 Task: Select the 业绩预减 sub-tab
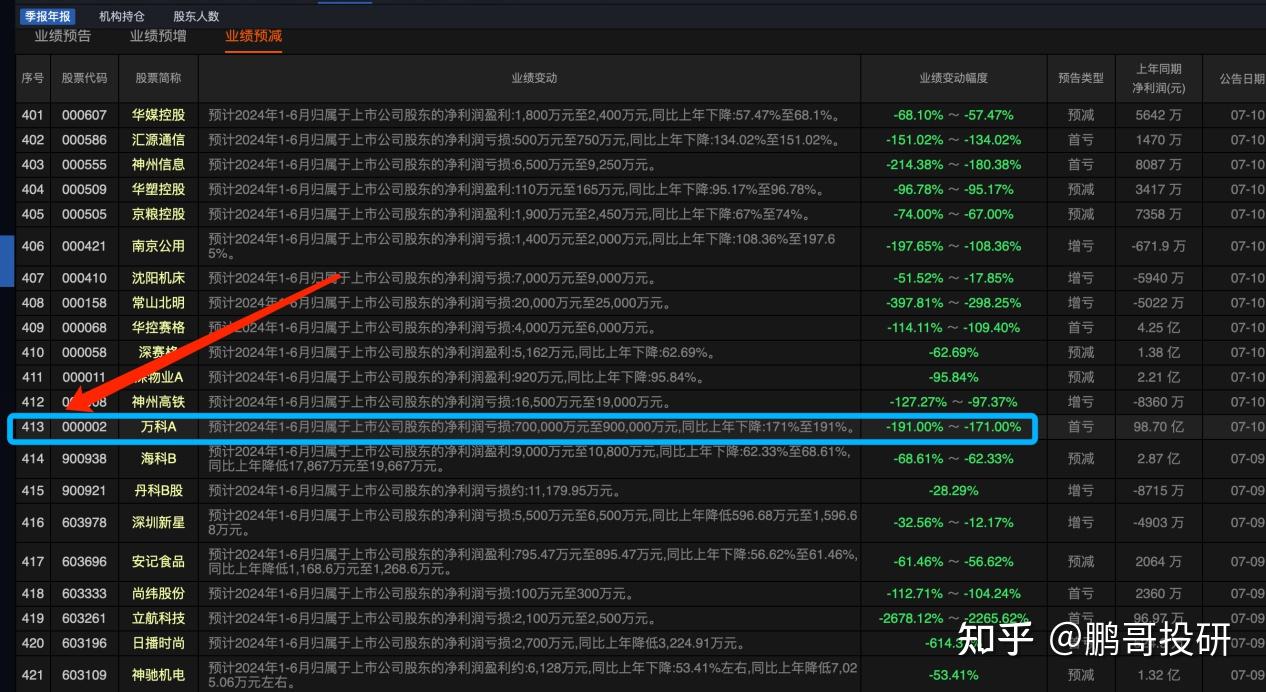point(254,36)
